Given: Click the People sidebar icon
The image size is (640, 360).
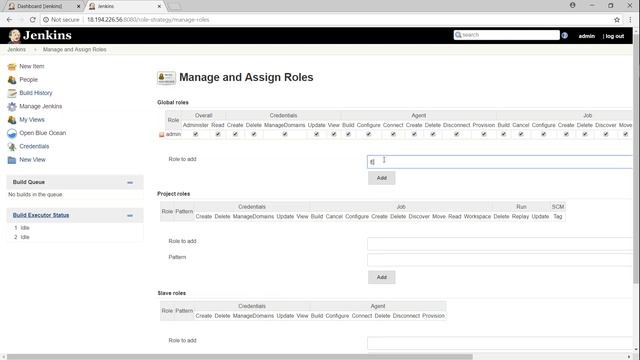Looking at the screenshot, I should pos(12,80).
